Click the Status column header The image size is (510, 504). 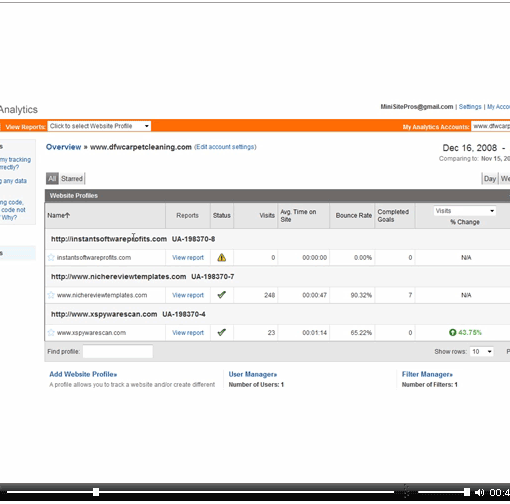[222, 216]
